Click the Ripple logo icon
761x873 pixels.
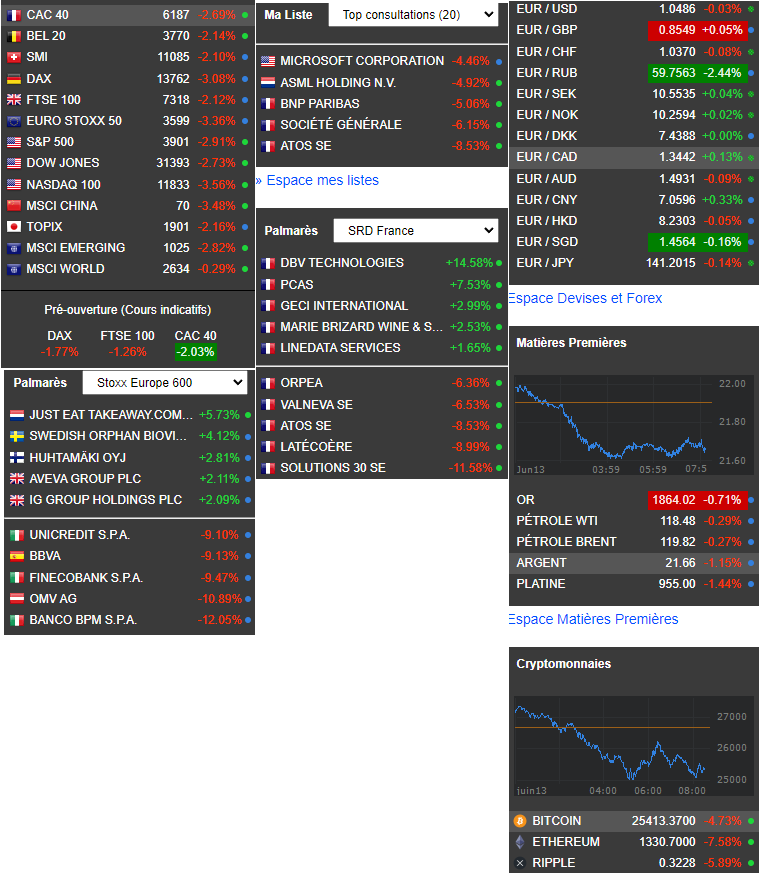[x=520, y=863]
